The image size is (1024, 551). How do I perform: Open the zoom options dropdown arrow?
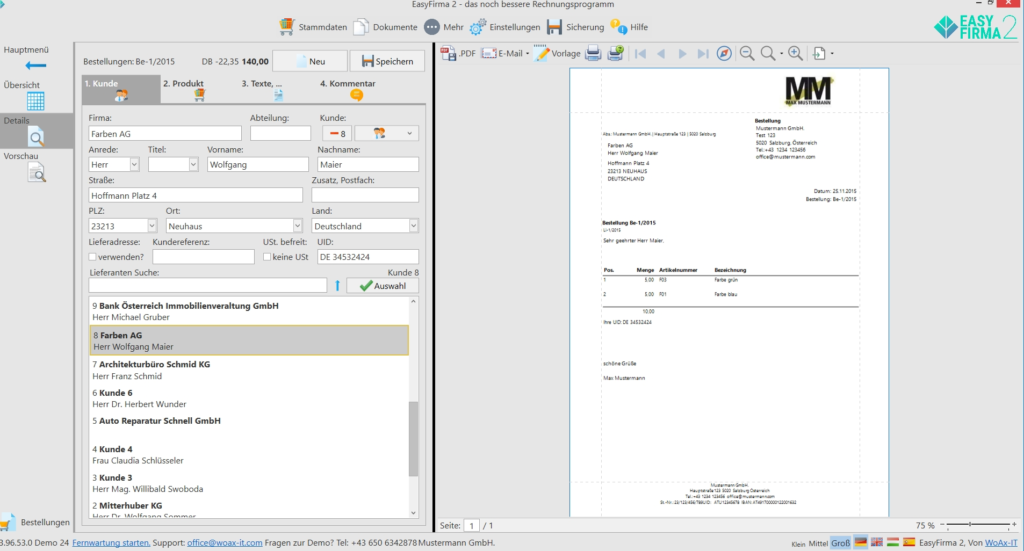[x=782, y=54]
